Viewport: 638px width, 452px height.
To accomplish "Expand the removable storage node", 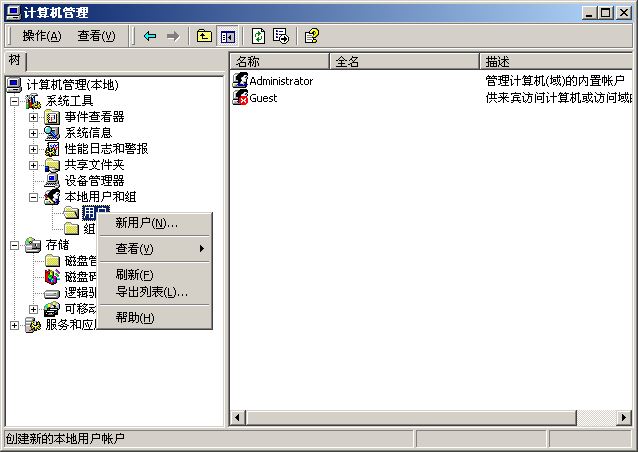I will tap(33, 309).
